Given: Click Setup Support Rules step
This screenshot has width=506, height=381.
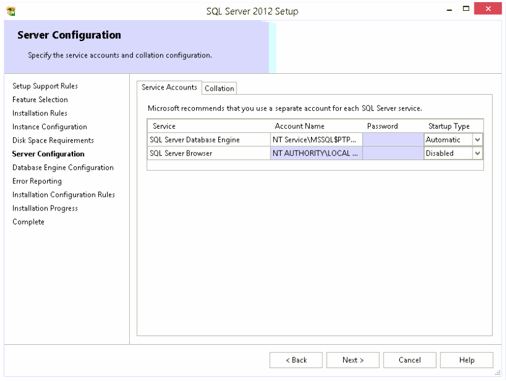Looking at the screenshot, I should pos(45,86).
